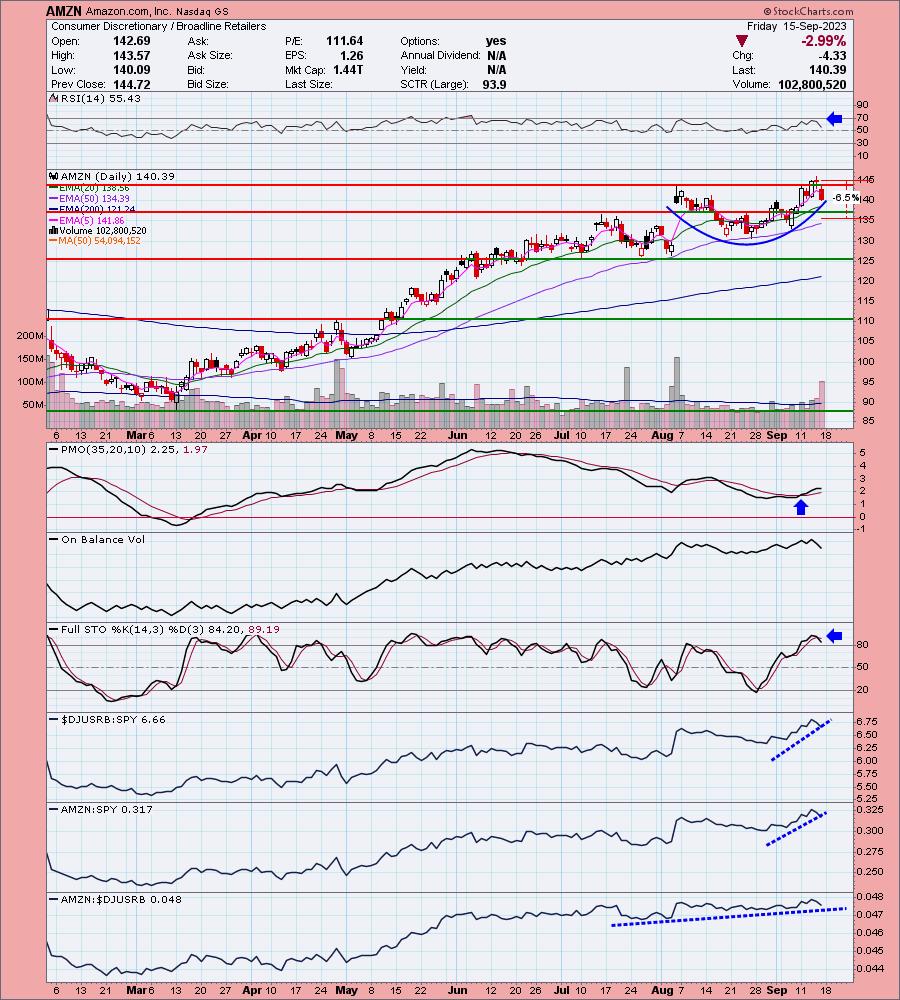The image size is (900, 1000).
Task: Click the Ask Size label
Action: coord(210,55)
